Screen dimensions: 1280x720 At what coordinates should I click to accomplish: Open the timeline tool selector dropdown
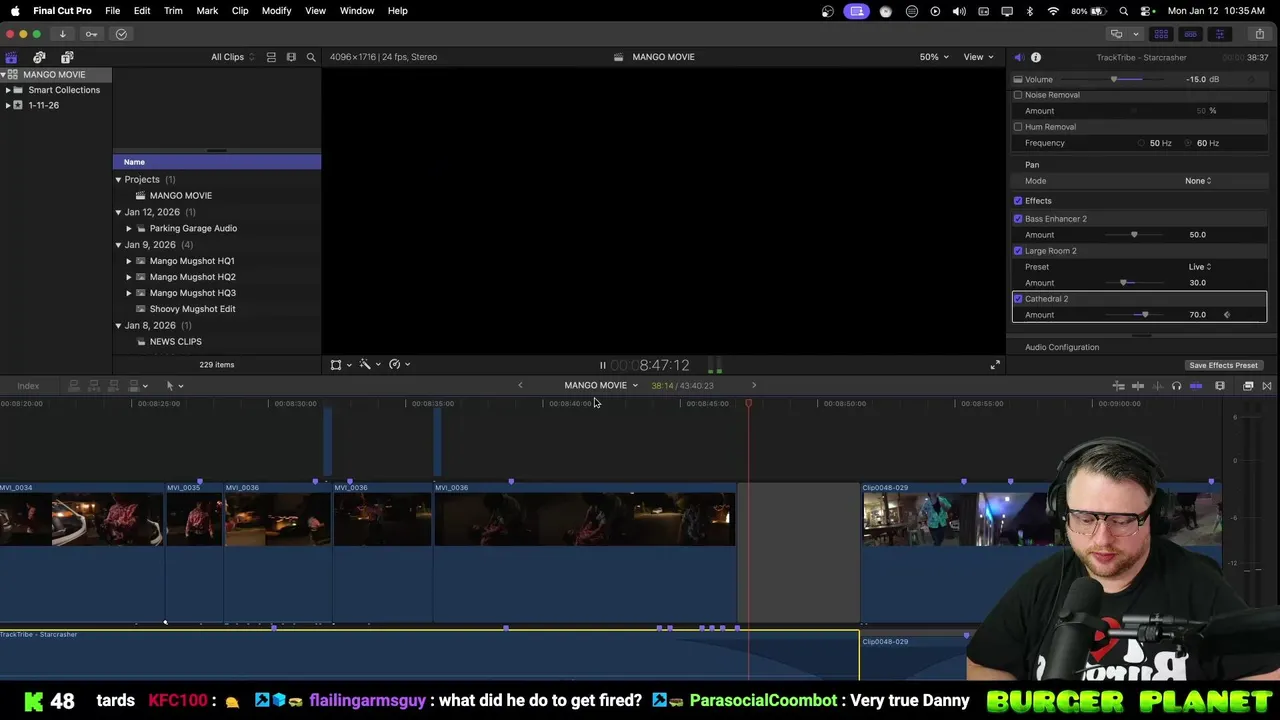point(174,386)
